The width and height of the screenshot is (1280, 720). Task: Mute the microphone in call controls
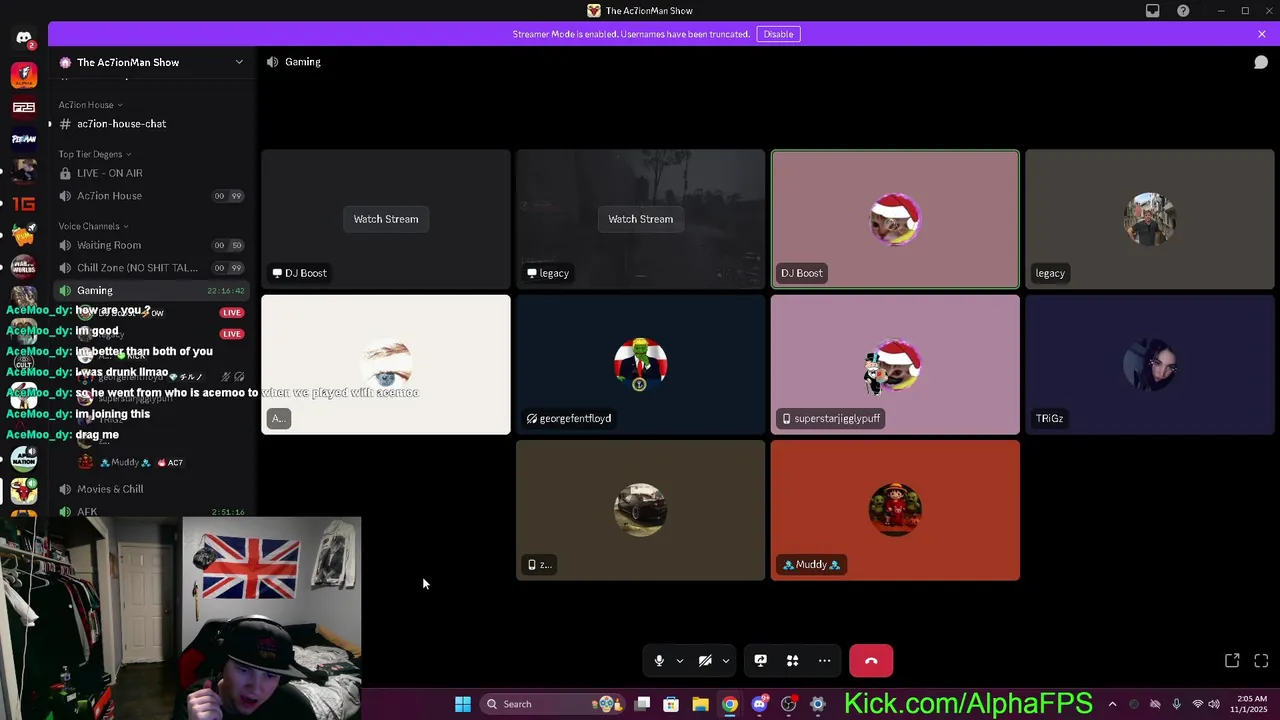click(x=659, y=661)
